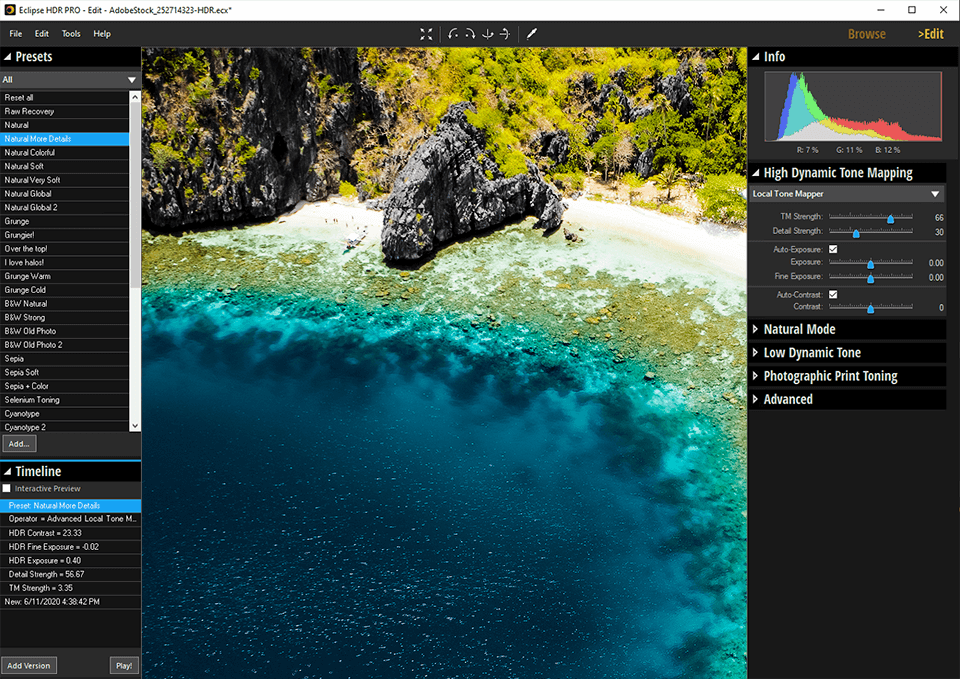Image resolution: width=960 pixels, height=679 pixels.
Task: Click the TM Strength slider handle
Action: [x=890, y=217]
